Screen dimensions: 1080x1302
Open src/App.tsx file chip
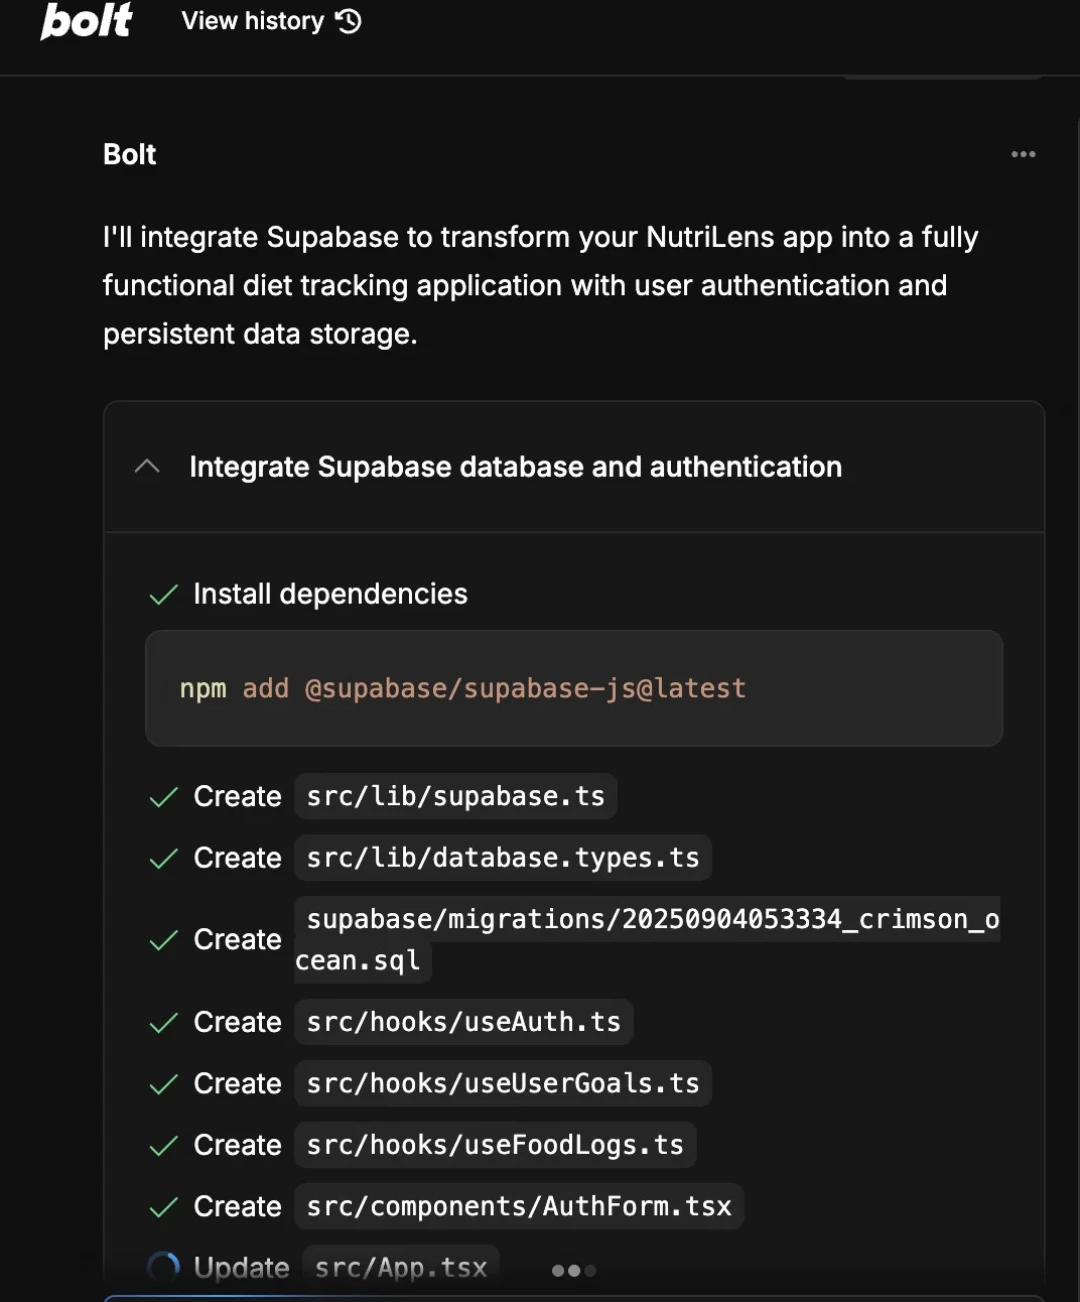tap(401, 1268)
